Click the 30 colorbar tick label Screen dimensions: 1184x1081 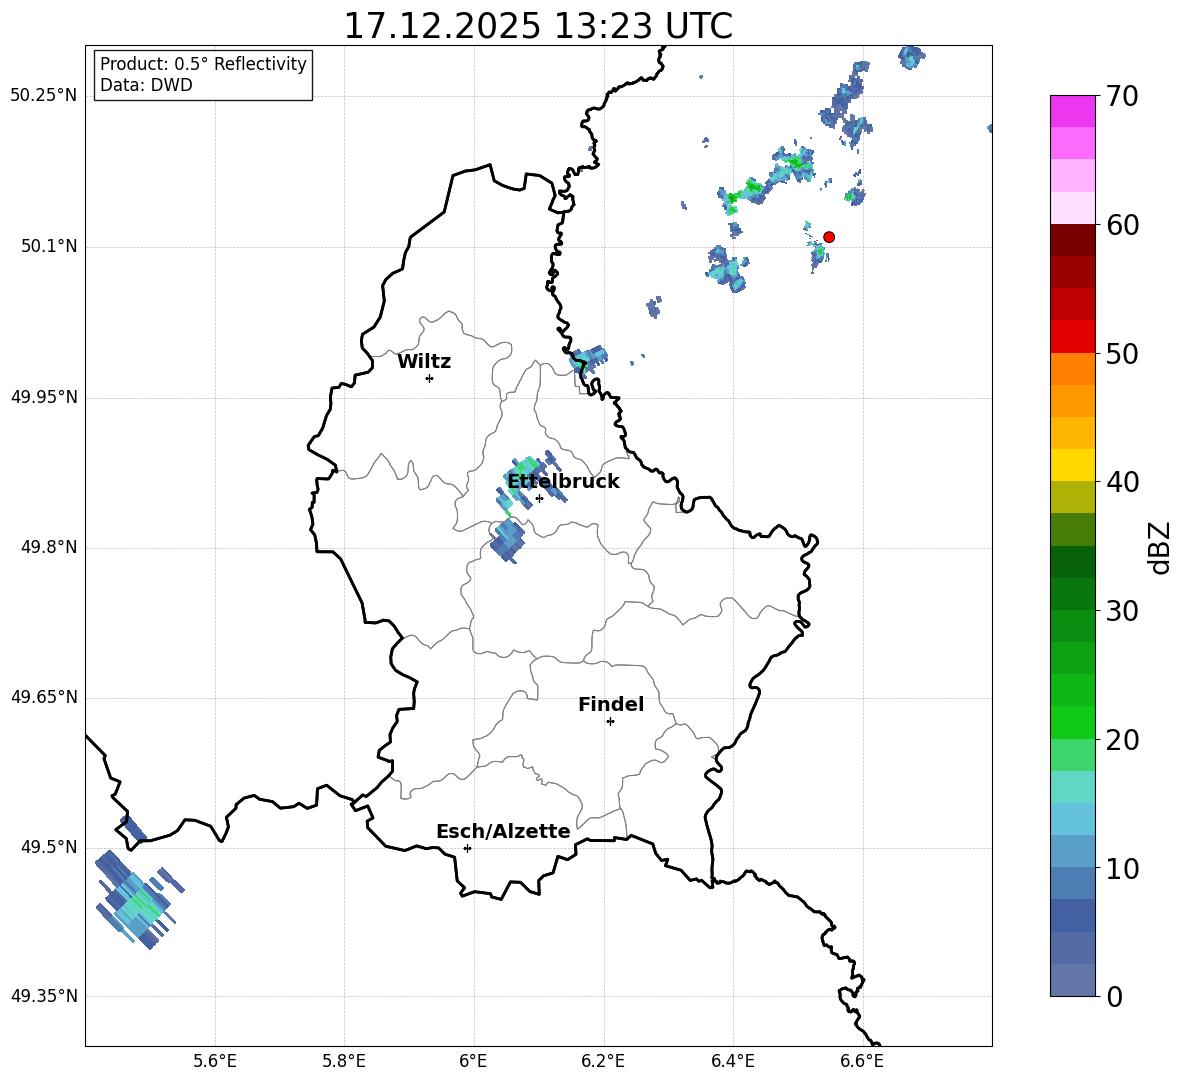1122,611
